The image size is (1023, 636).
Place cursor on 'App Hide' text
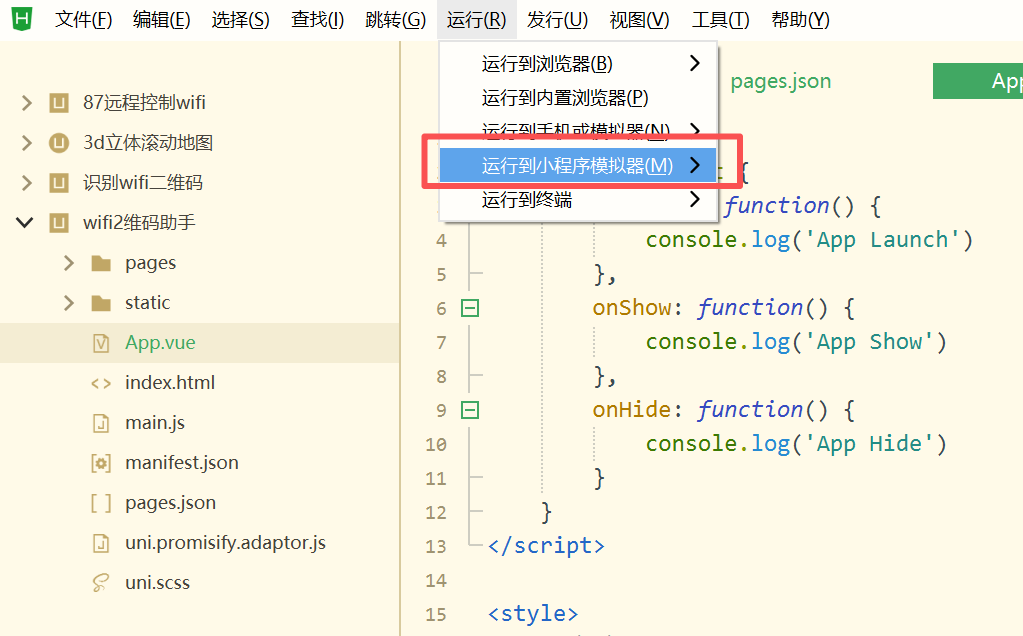pos(870,444)
